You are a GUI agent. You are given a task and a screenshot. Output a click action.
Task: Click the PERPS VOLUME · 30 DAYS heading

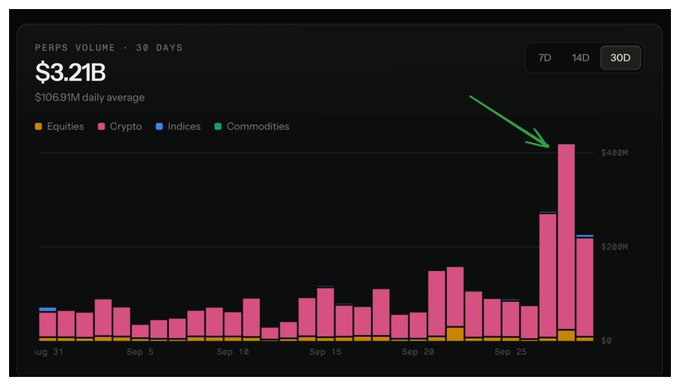tap(109, 48)
